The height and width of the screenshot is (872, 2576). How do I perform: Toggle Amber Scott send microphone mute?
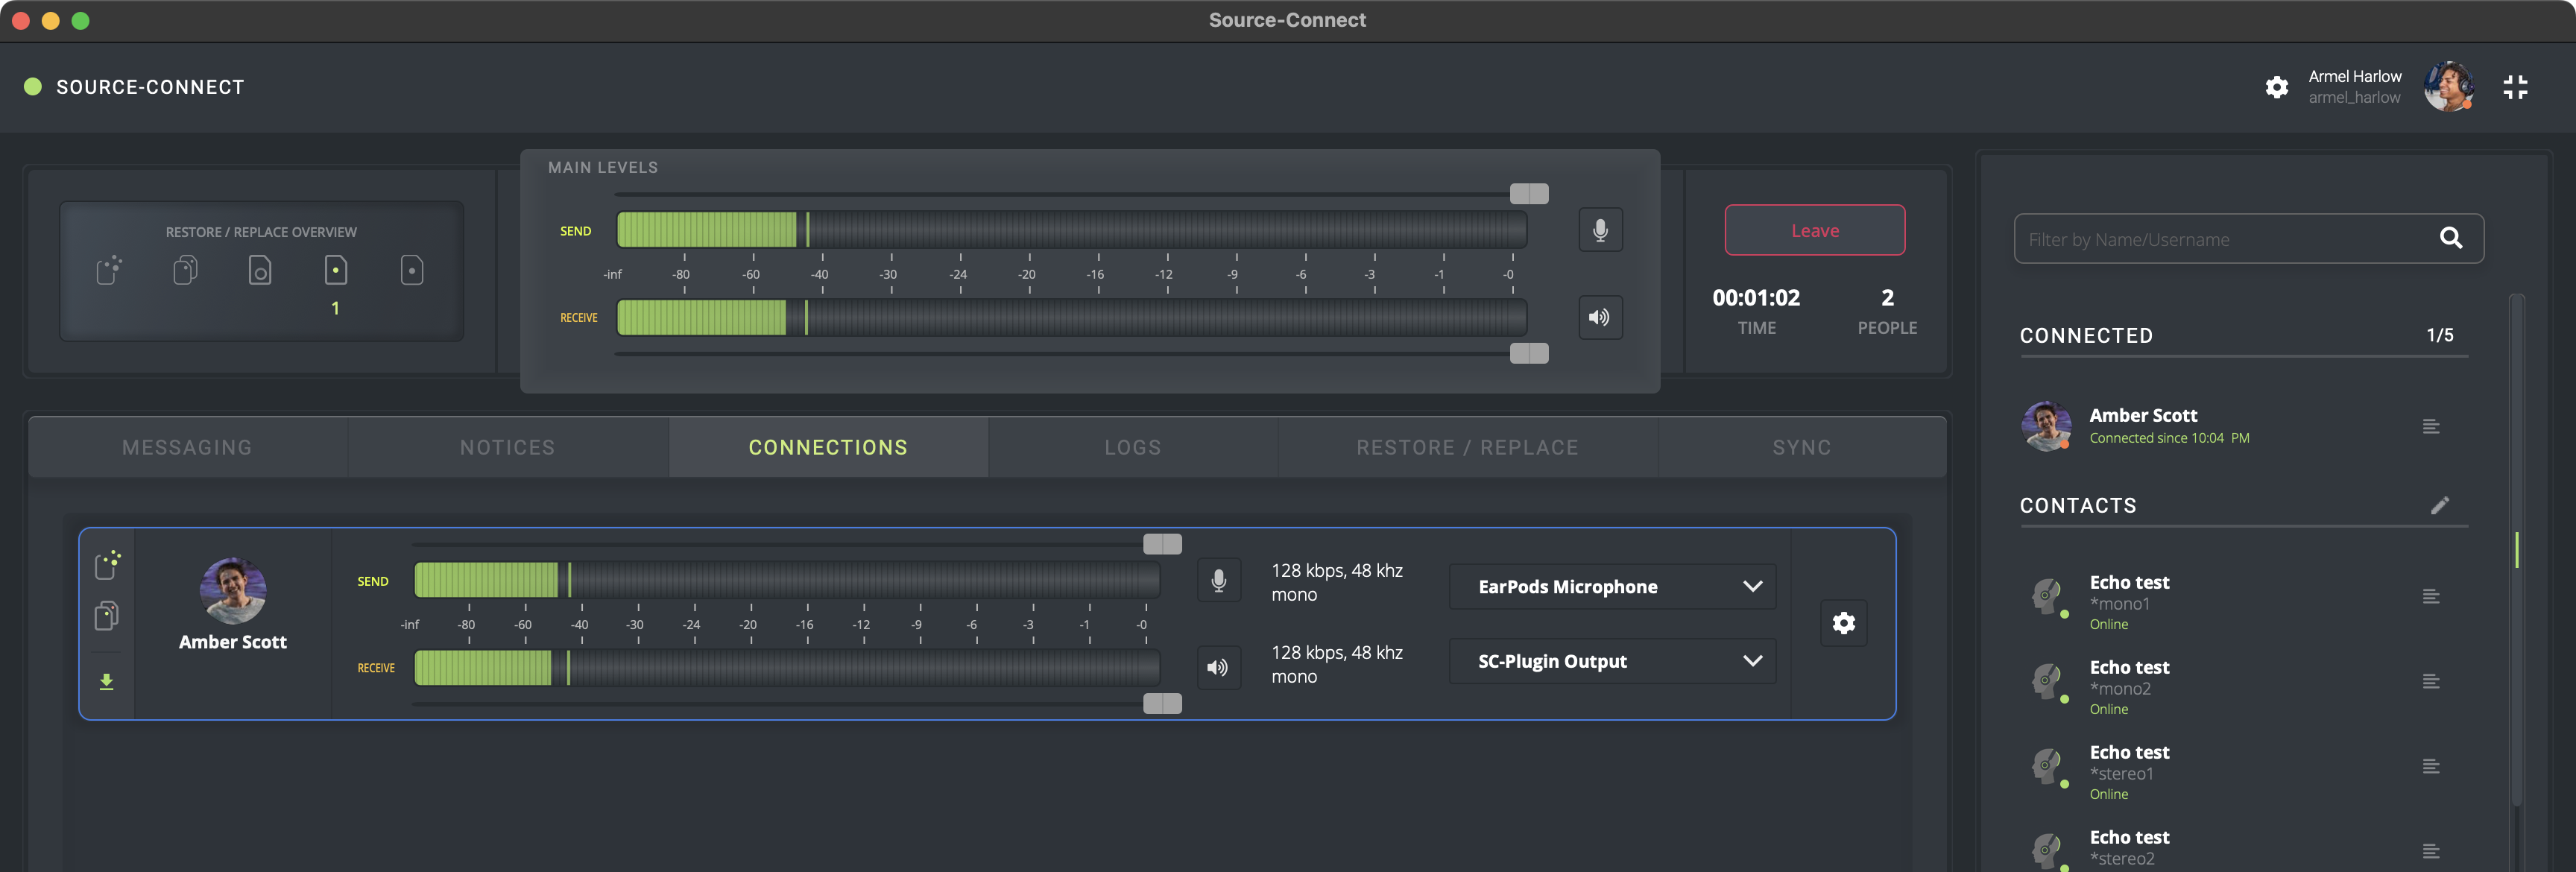point(1218,580)
